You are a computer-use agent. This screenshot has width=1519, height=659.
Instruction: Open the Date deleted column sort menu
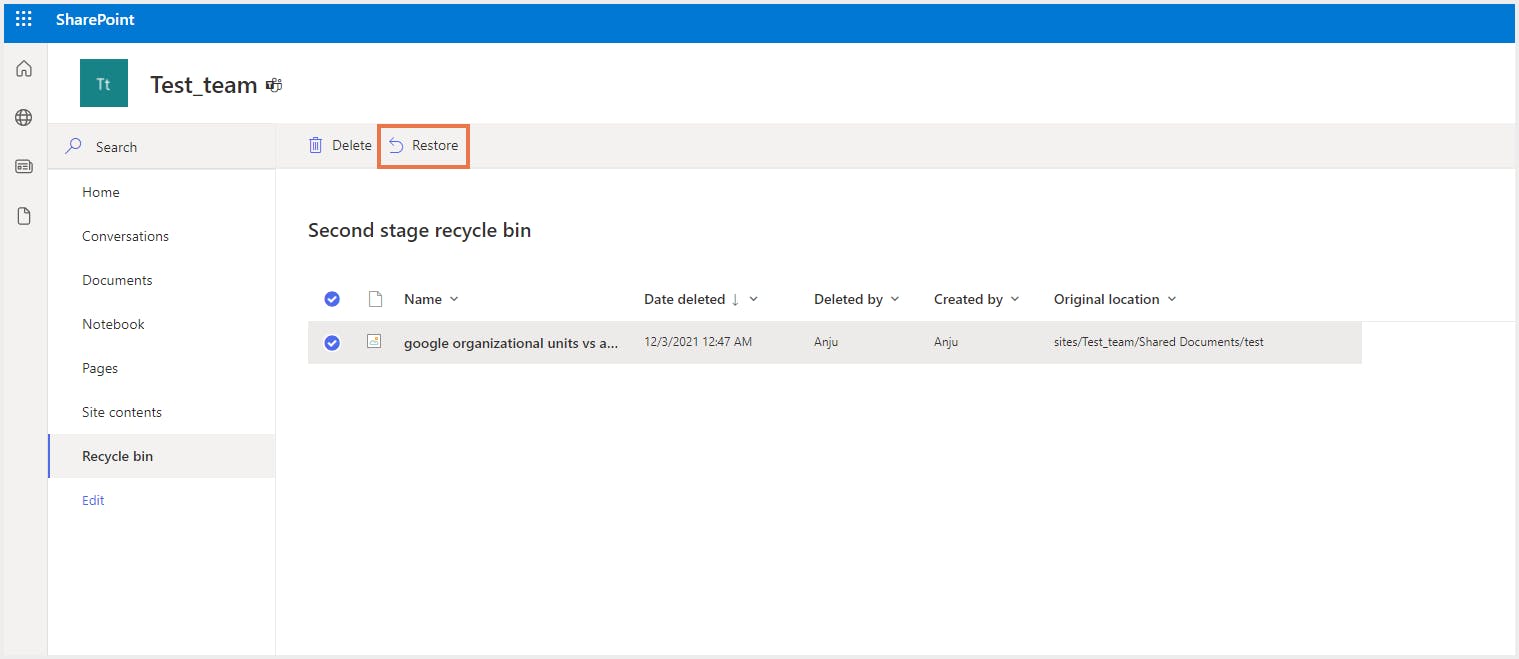coord(754,299)
